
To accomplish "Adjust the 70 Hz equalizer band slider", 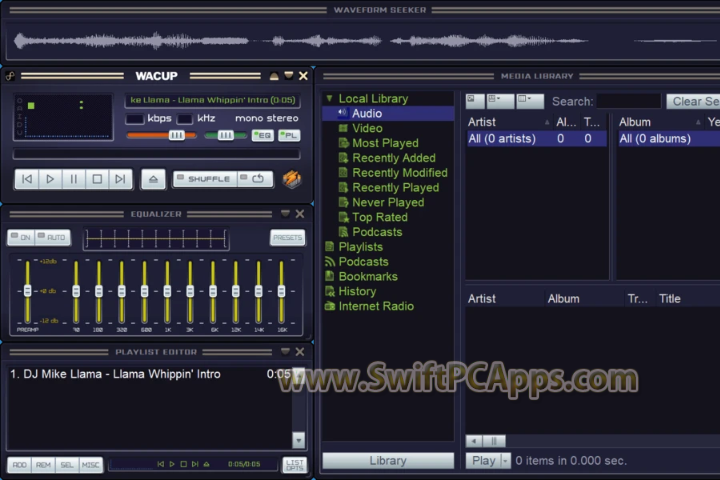I will (76, 291).
